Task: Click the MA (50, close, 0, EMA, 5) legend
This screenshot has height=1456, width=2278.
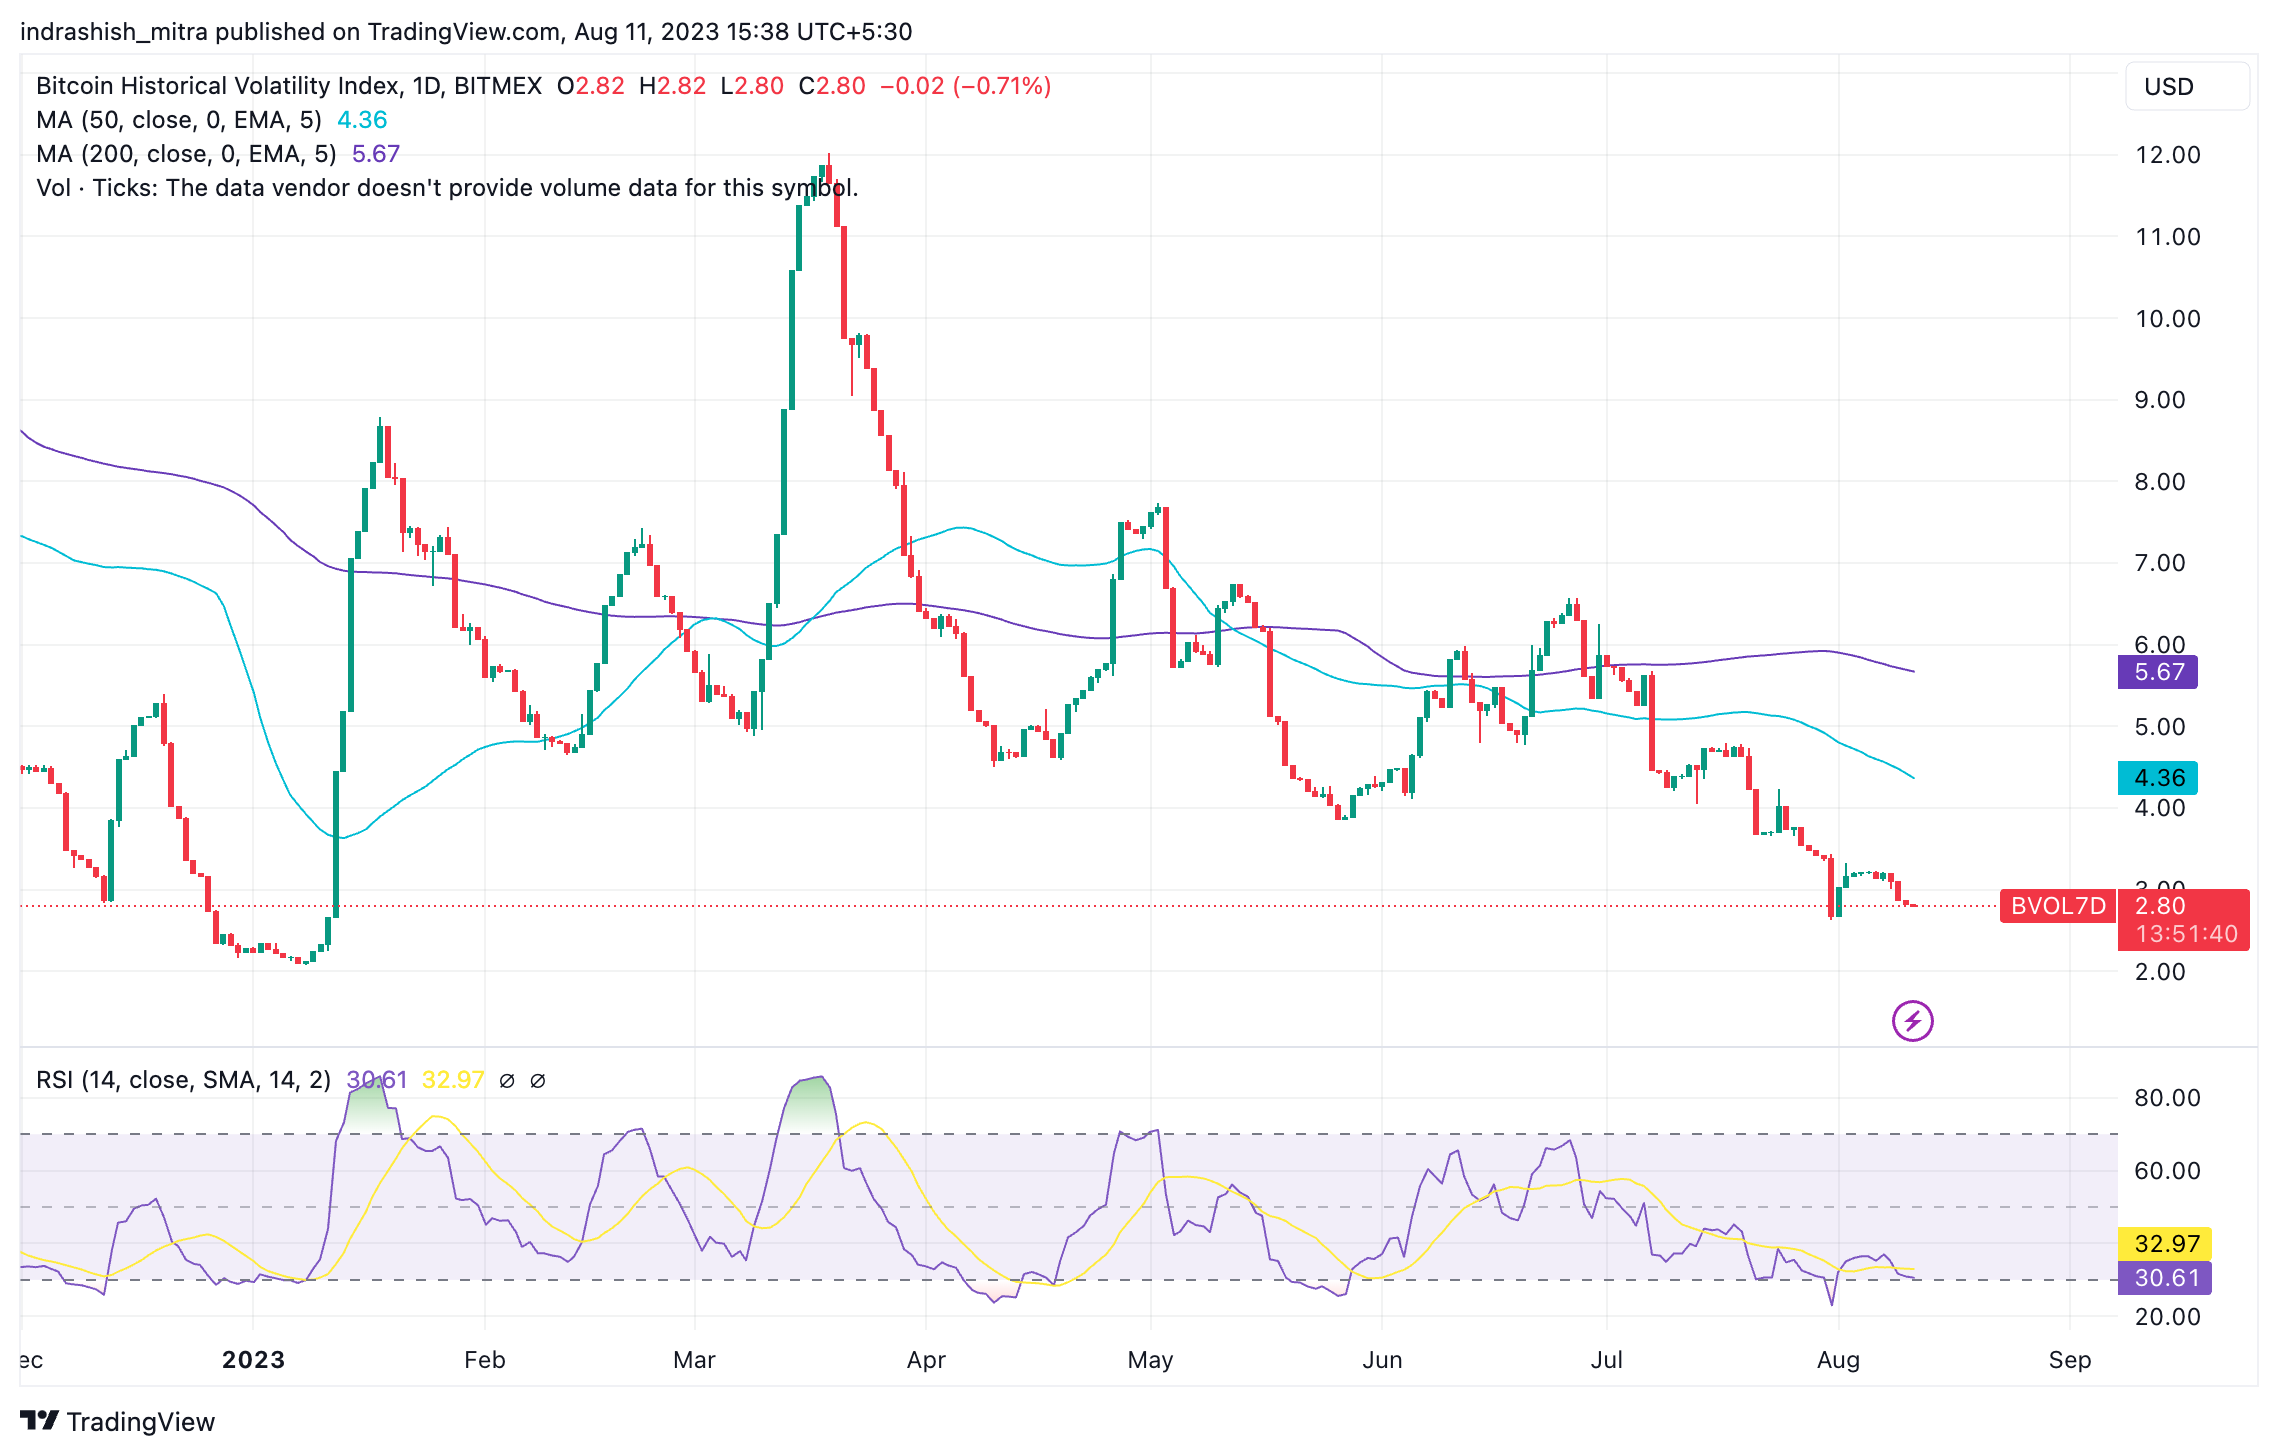Action: pos(179,120)
